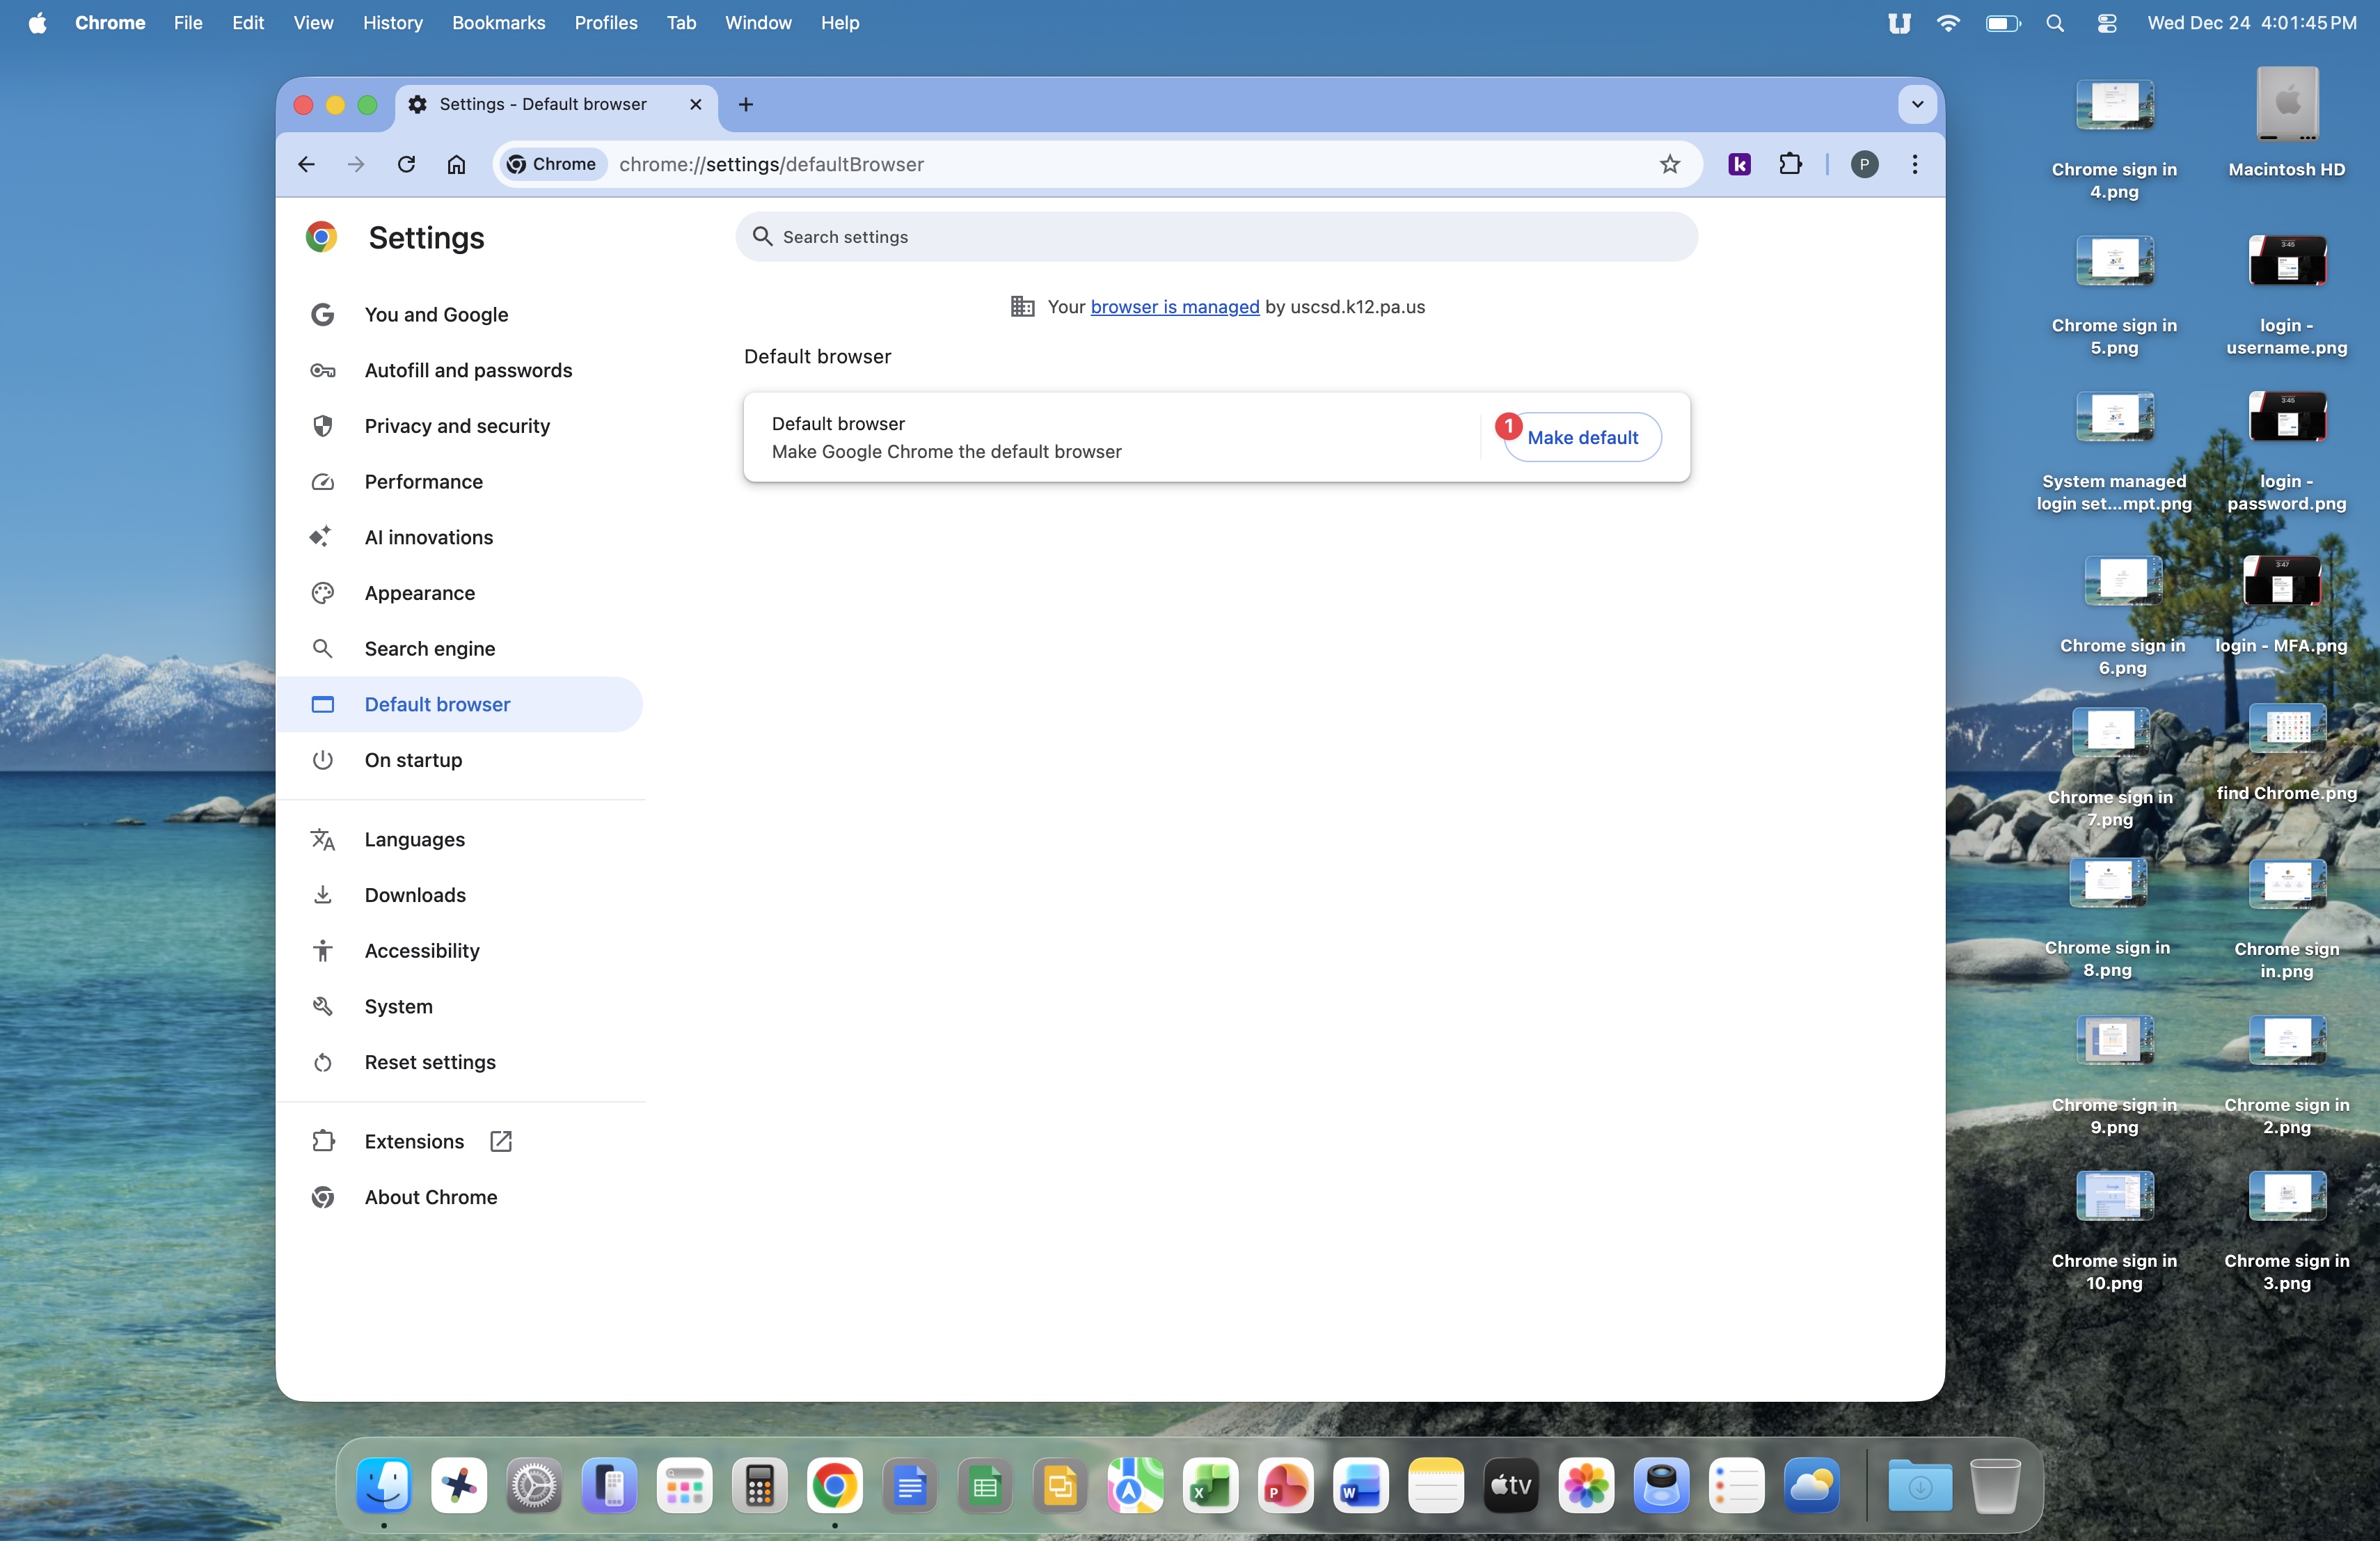2380x1541 pixels.
Task: Open Chrome three-dot menu
Action: [x=1914, y=164]
